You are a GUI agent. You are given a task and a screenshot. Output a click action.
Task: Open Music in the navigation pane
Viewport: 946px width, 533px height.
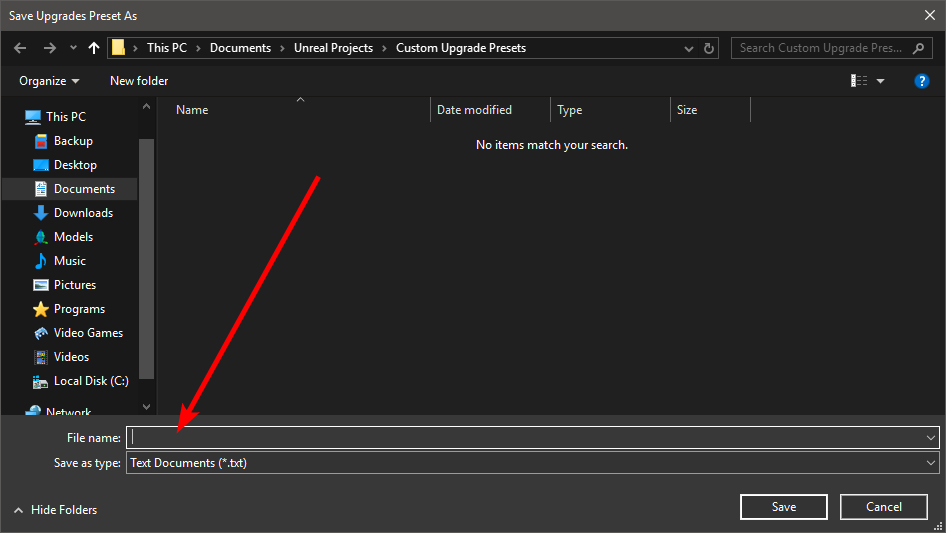click(x=69, y=261)
